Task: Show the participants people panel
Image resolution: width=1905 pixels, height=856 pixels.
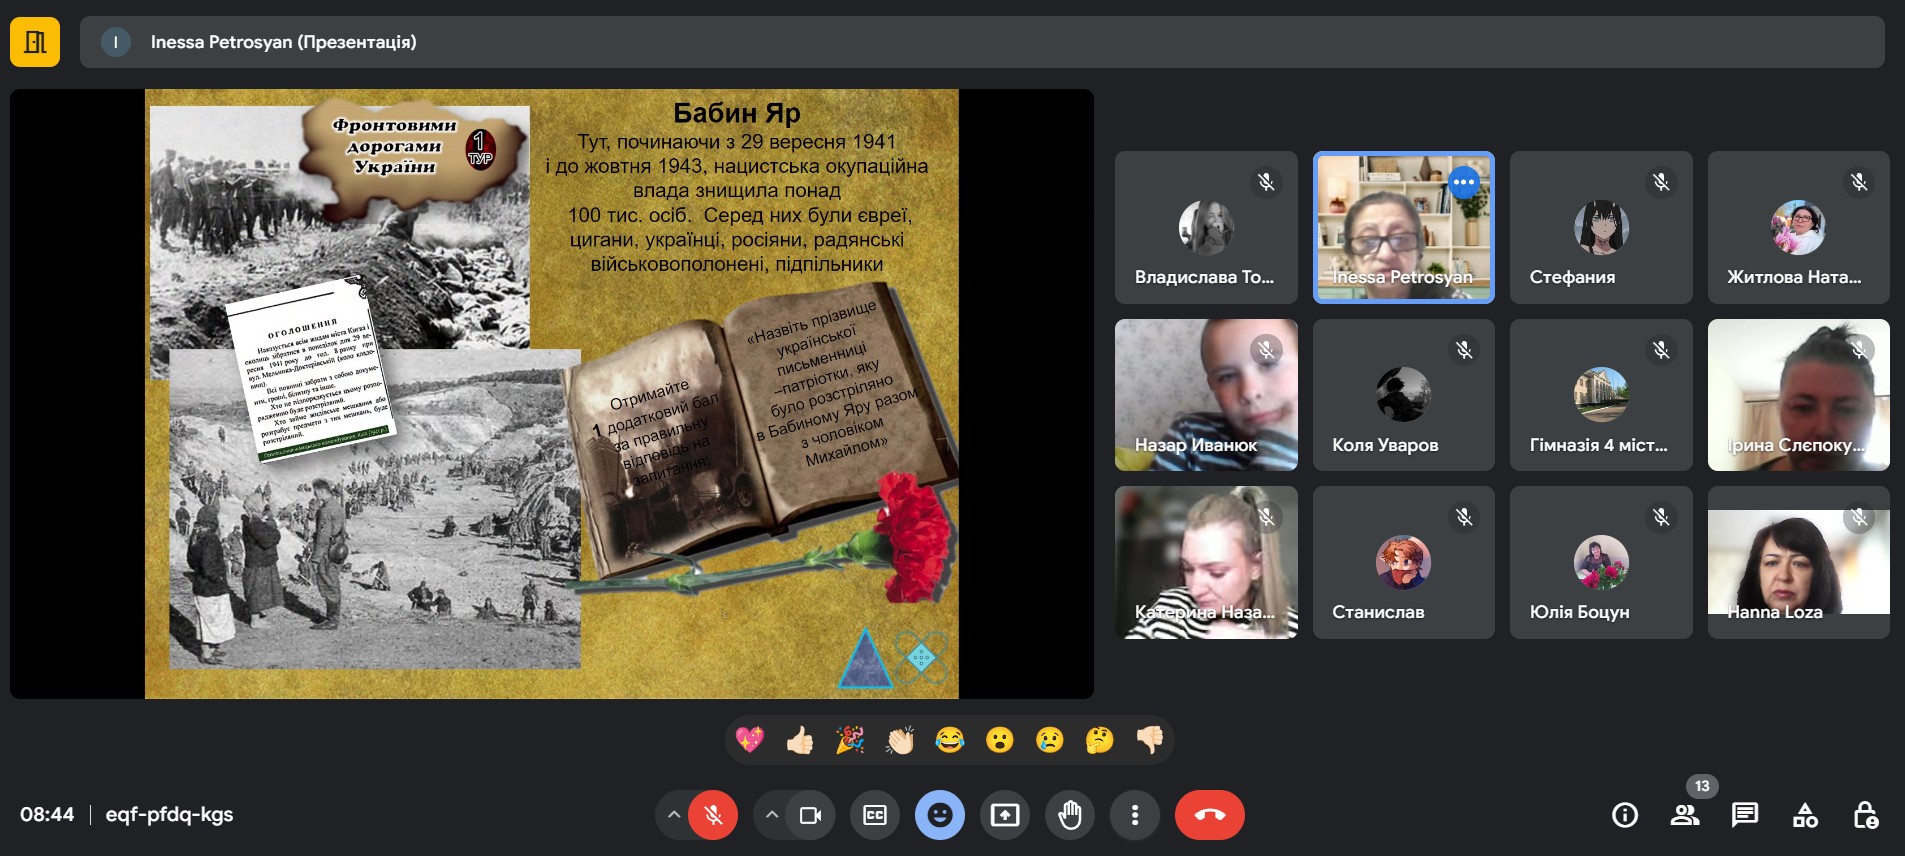Action: coord(1685,815)
